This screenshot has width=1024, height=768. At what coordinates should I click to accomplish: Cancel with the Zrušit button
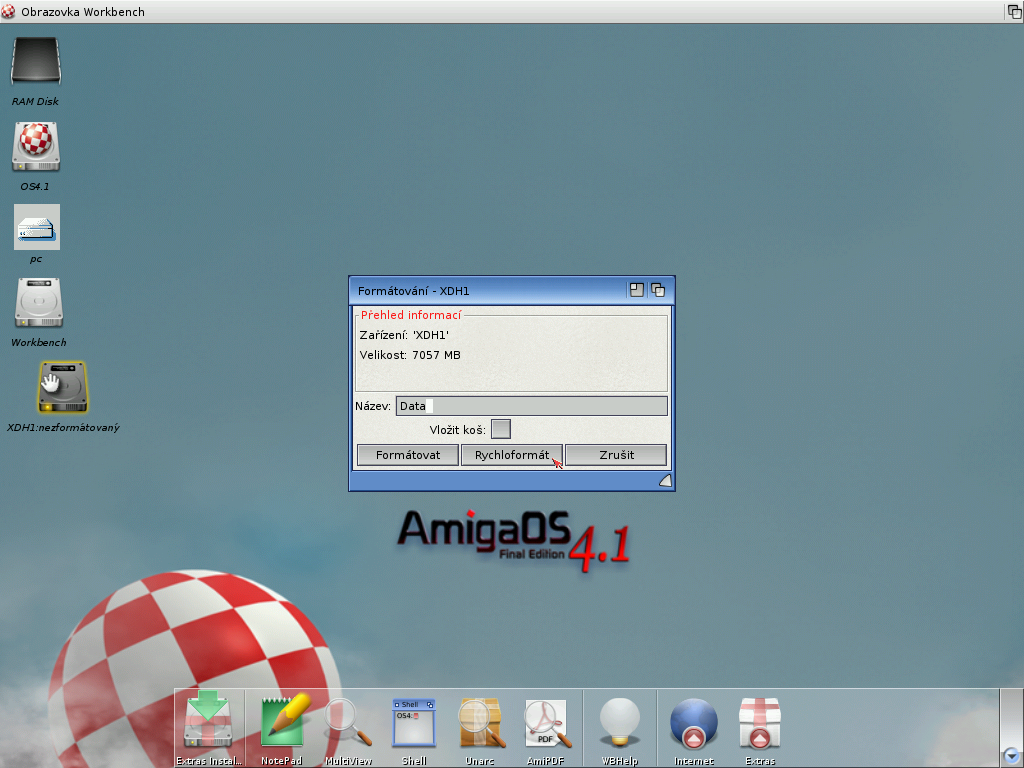click(615, 455)
